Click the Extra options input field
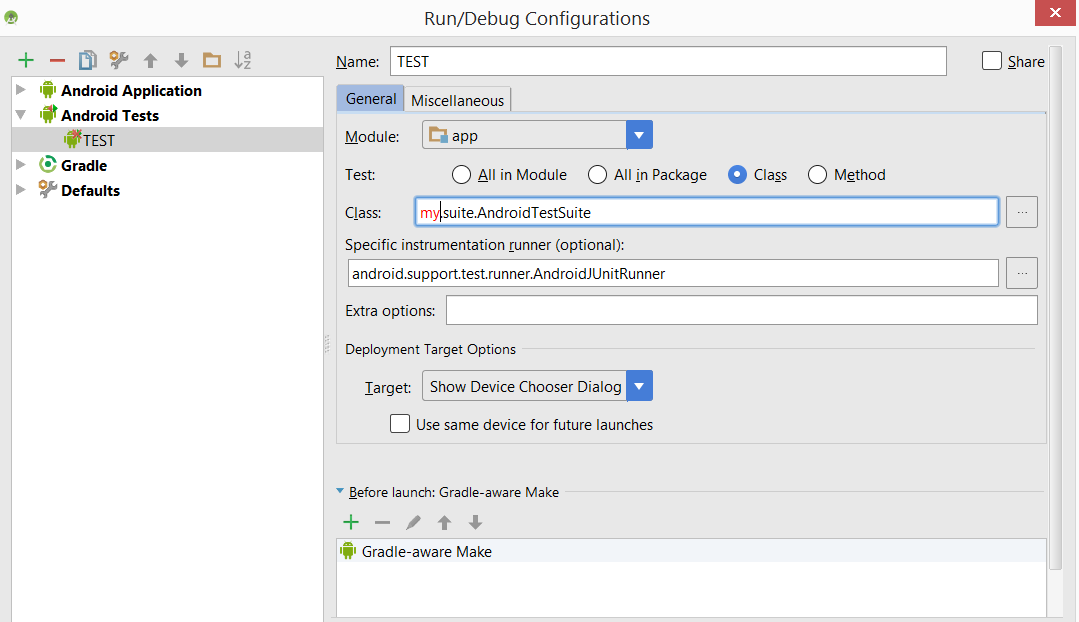The image size is (1079, 622). (x=742, y=310)
